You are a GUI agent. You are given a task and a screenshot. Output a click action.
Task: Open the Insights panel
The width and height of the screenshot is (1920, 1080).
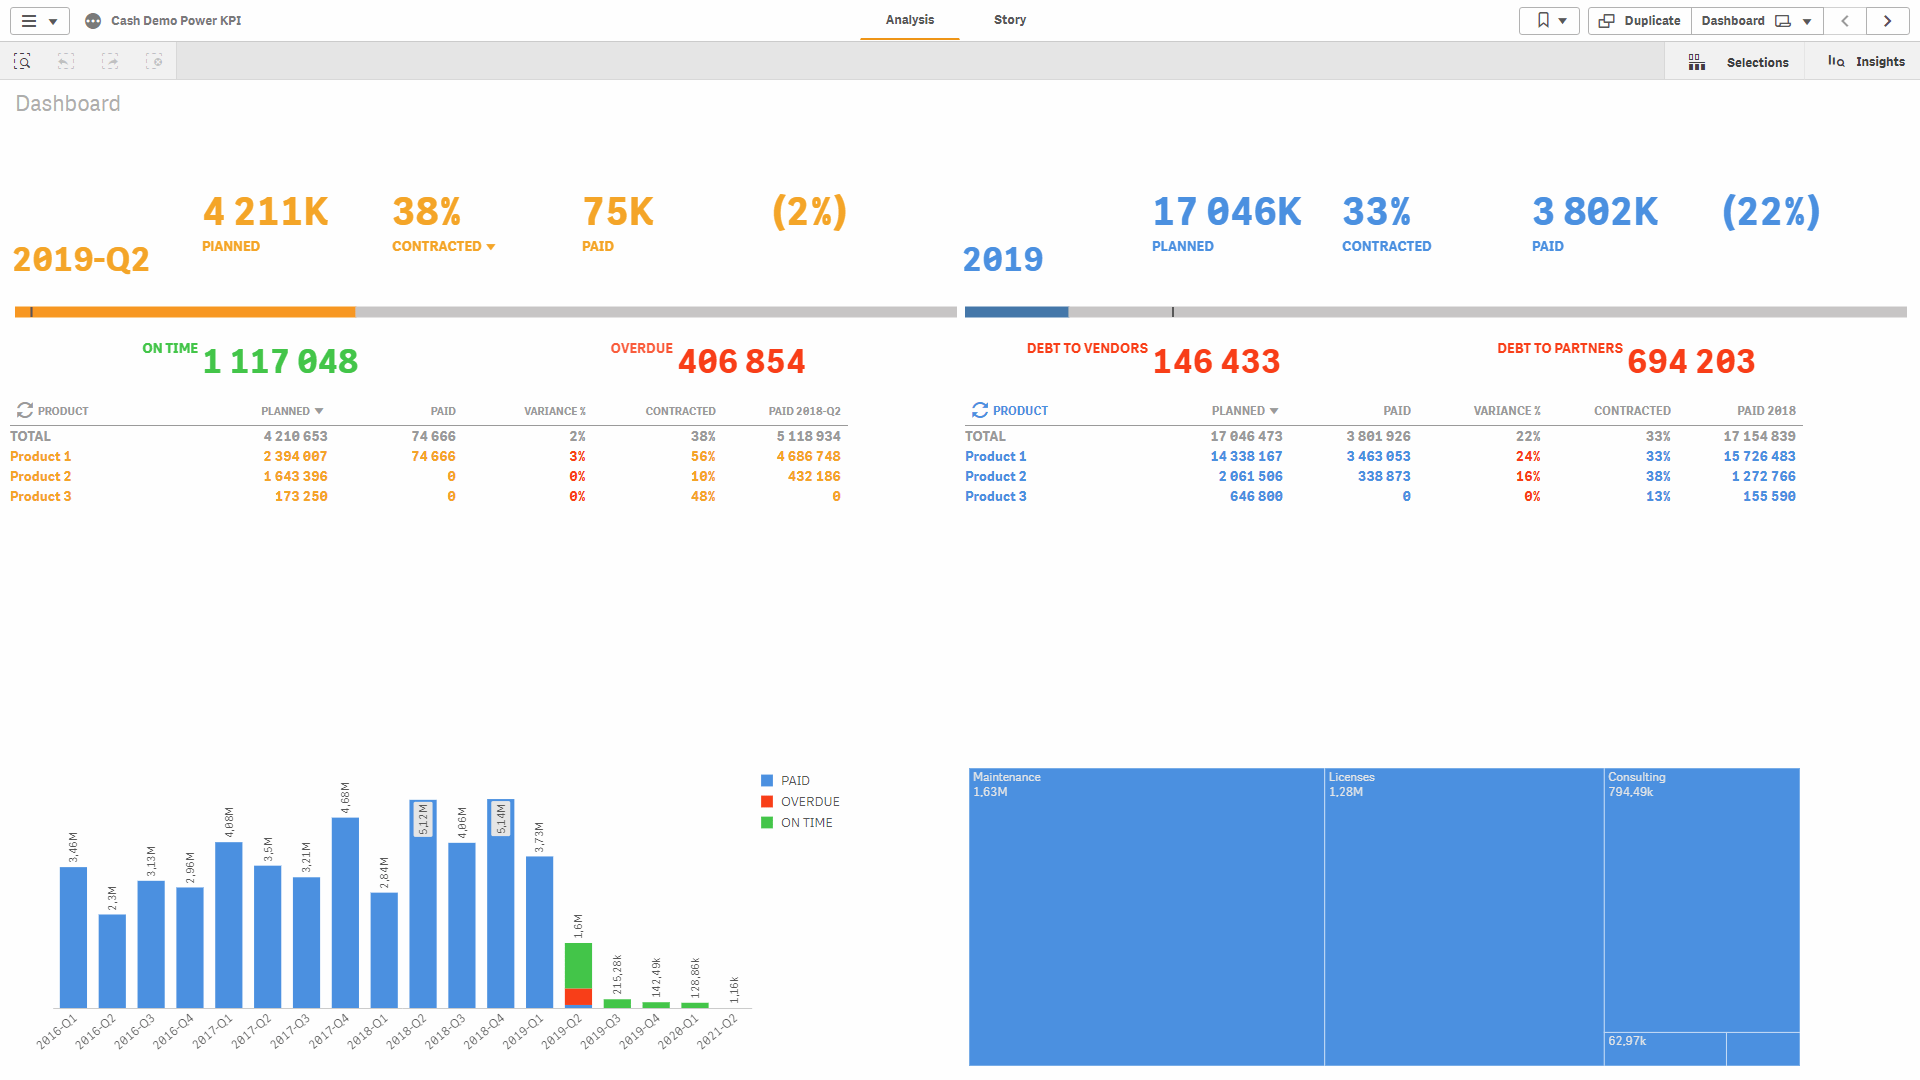1866,62
